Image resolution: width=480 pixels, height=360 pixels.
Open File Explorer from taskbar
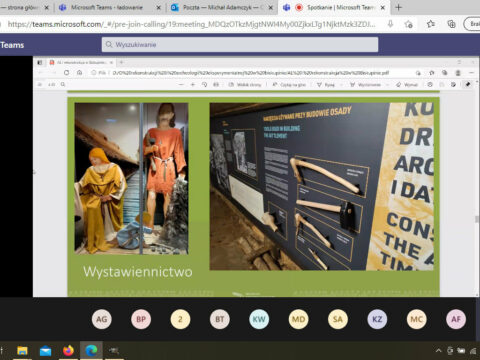(22, 350)
